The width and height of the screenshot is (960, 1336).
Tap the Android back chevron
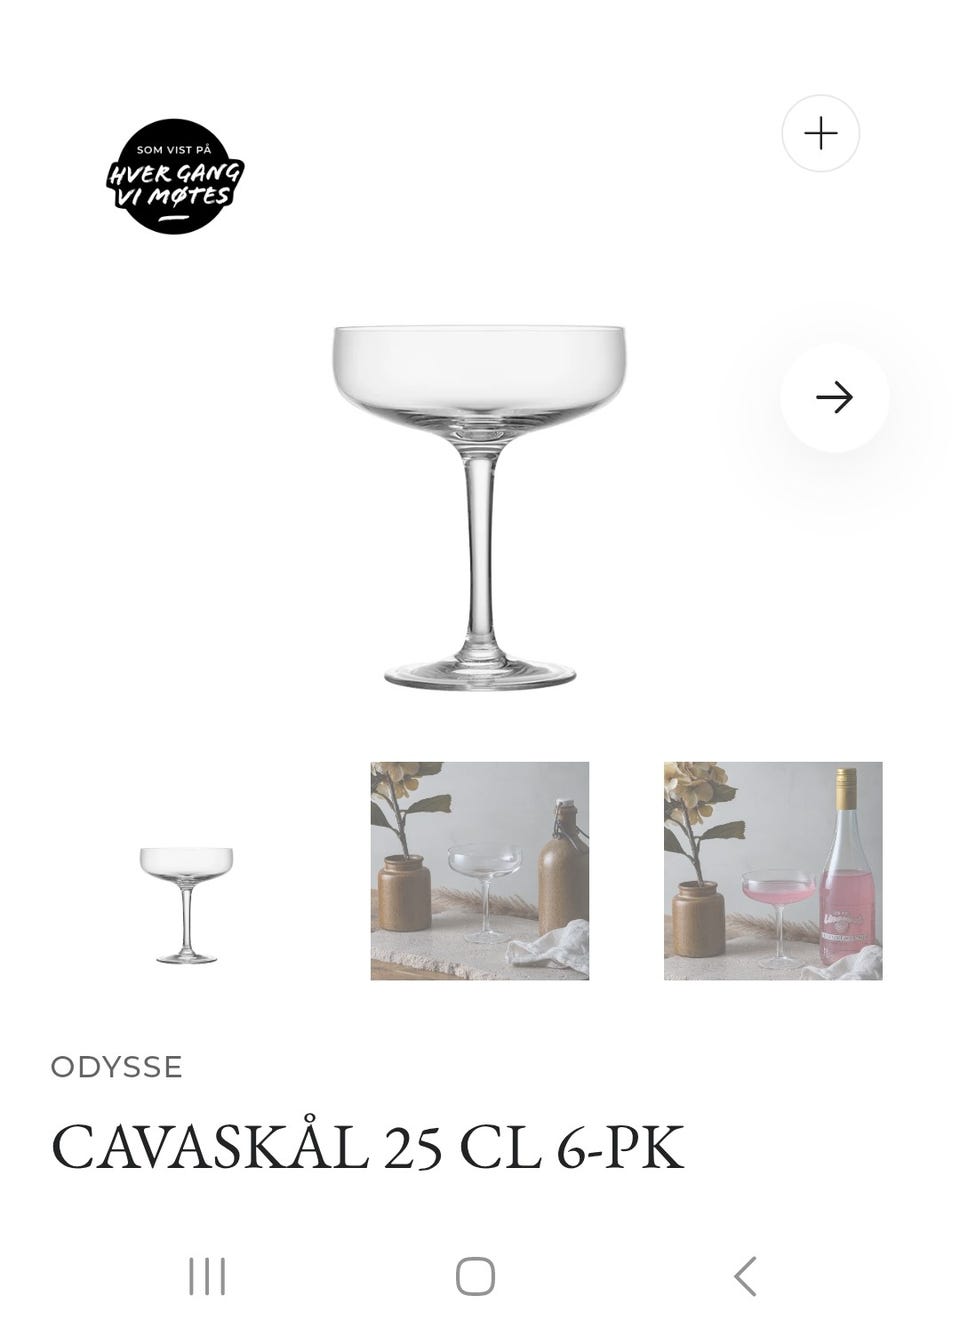744,1277
